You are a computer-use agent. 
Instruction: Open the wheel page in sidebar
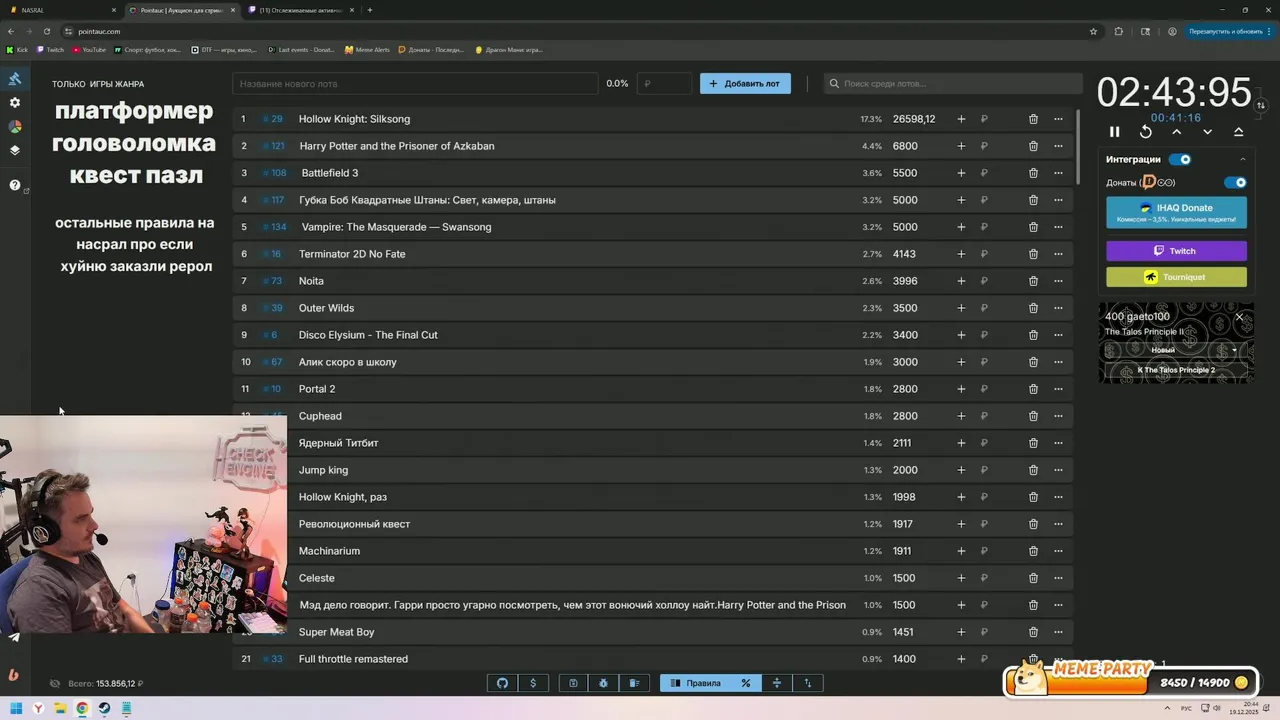[x=15, y=127]
